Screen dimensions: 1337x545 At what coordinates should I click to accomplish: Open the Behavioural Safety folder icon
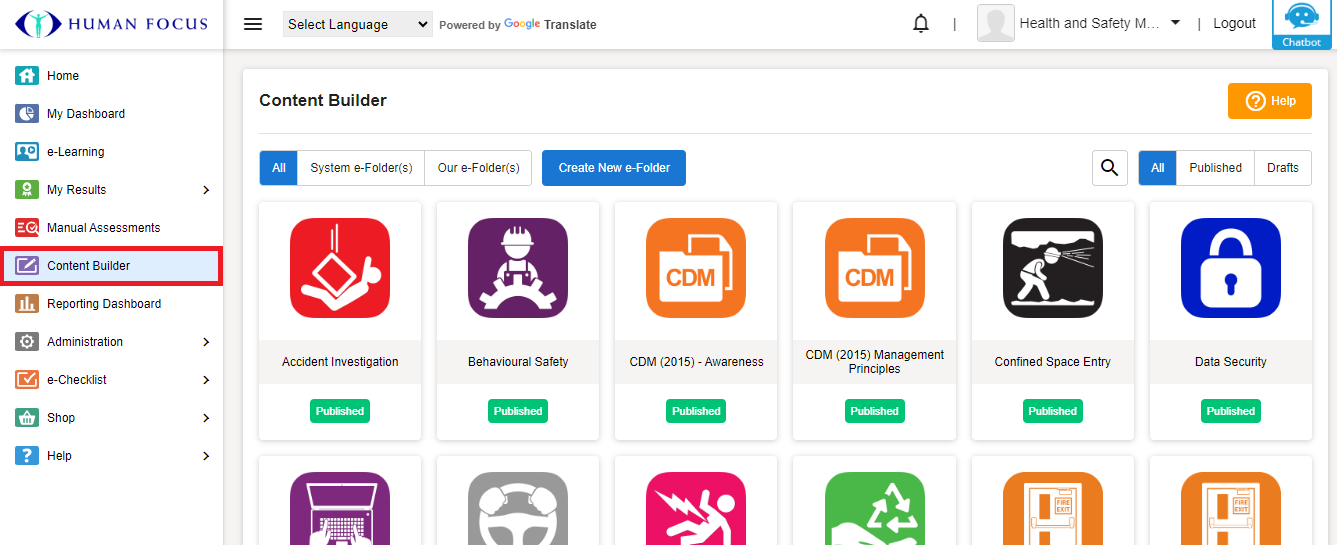coord(518,268)
